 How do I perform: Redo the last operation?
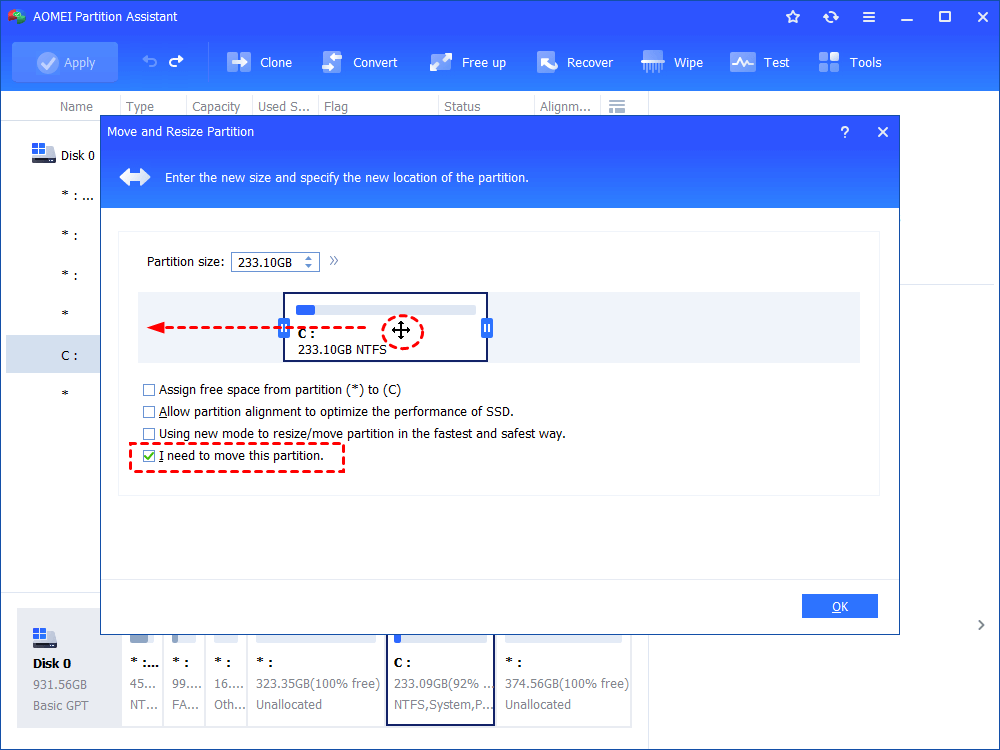[176, 61]
